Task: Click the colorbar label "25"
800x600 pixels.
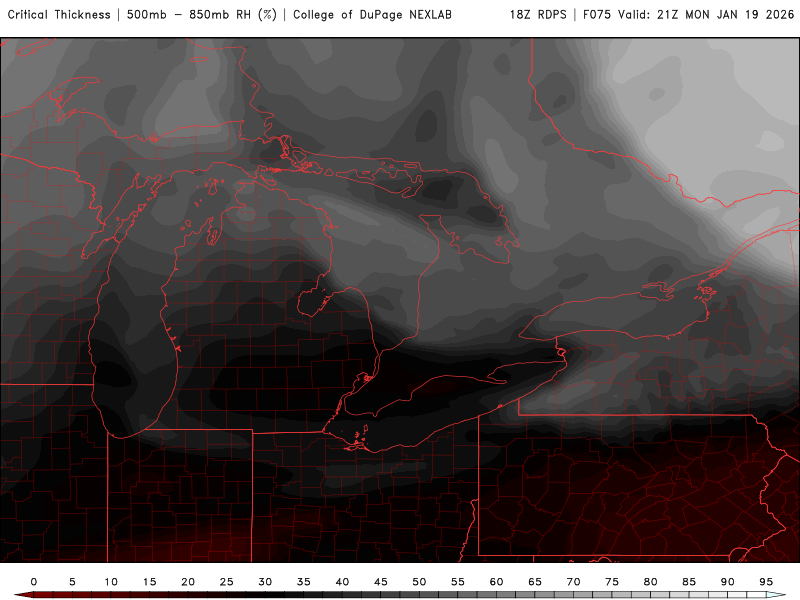Action: tap(227, 582)
